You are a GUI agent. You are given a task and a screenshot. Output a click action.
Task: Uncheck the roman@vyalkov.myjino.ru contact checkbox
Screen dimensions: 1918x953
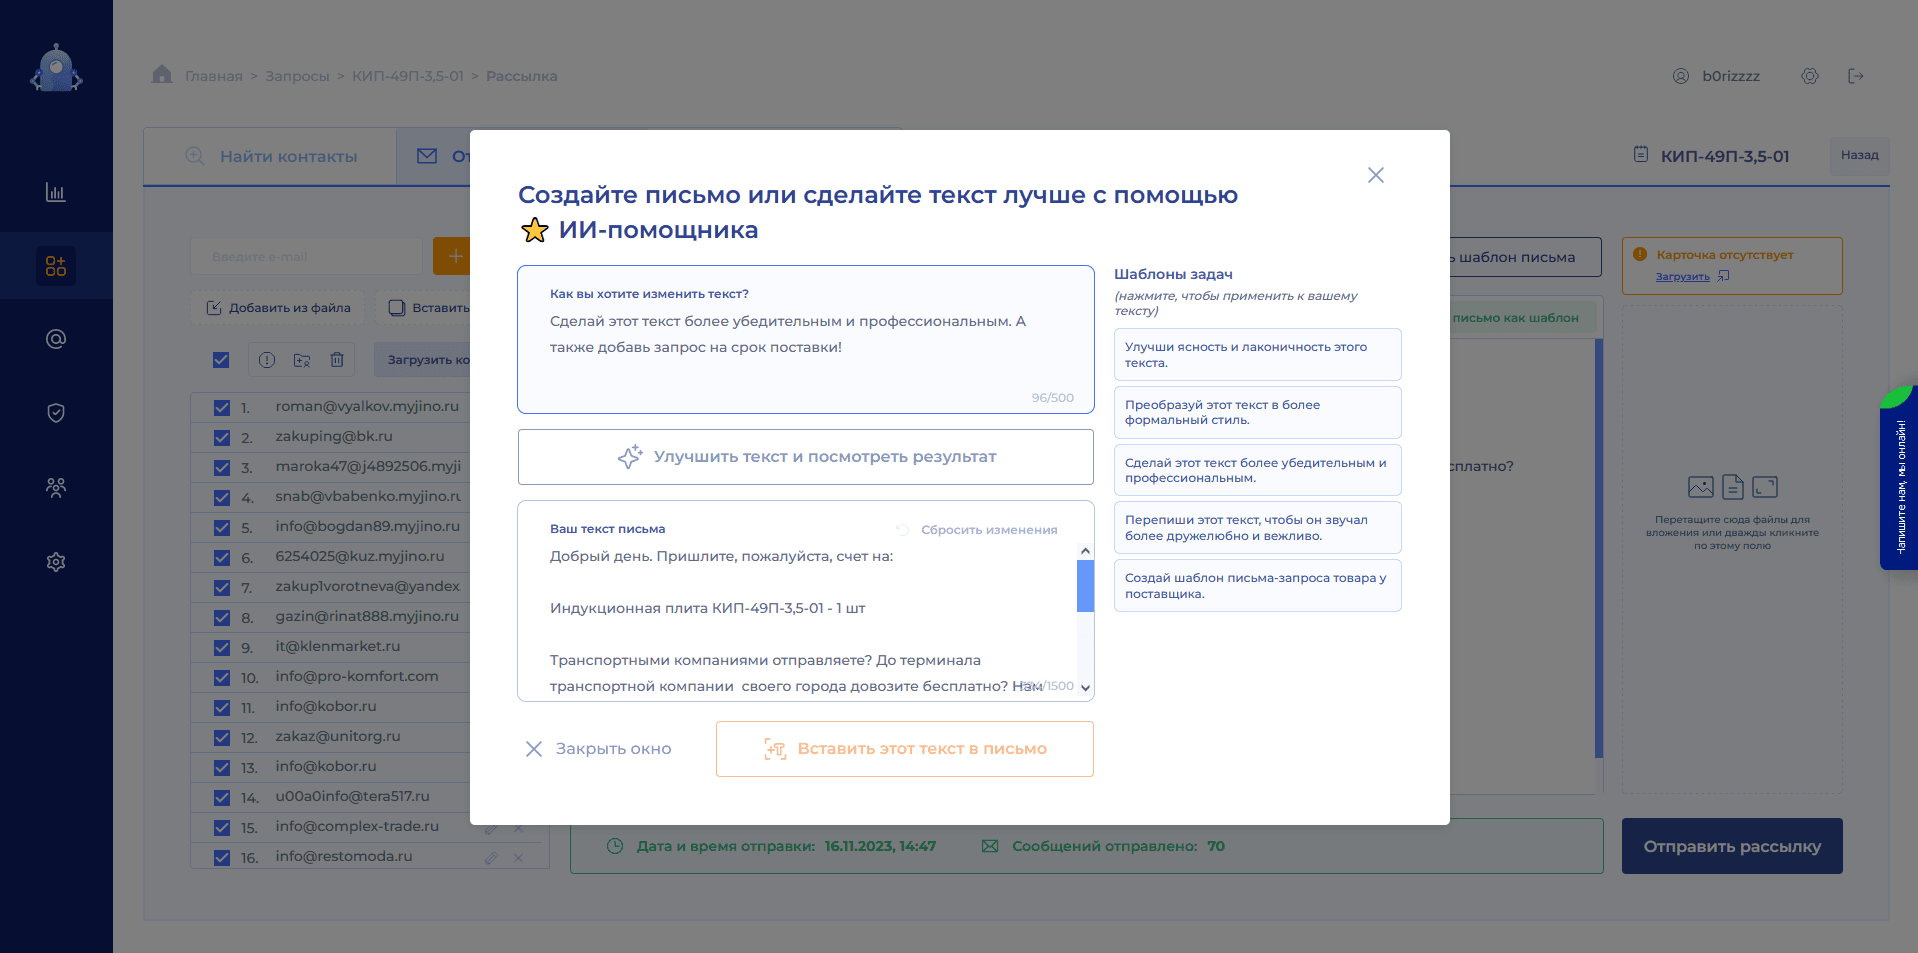222,408
